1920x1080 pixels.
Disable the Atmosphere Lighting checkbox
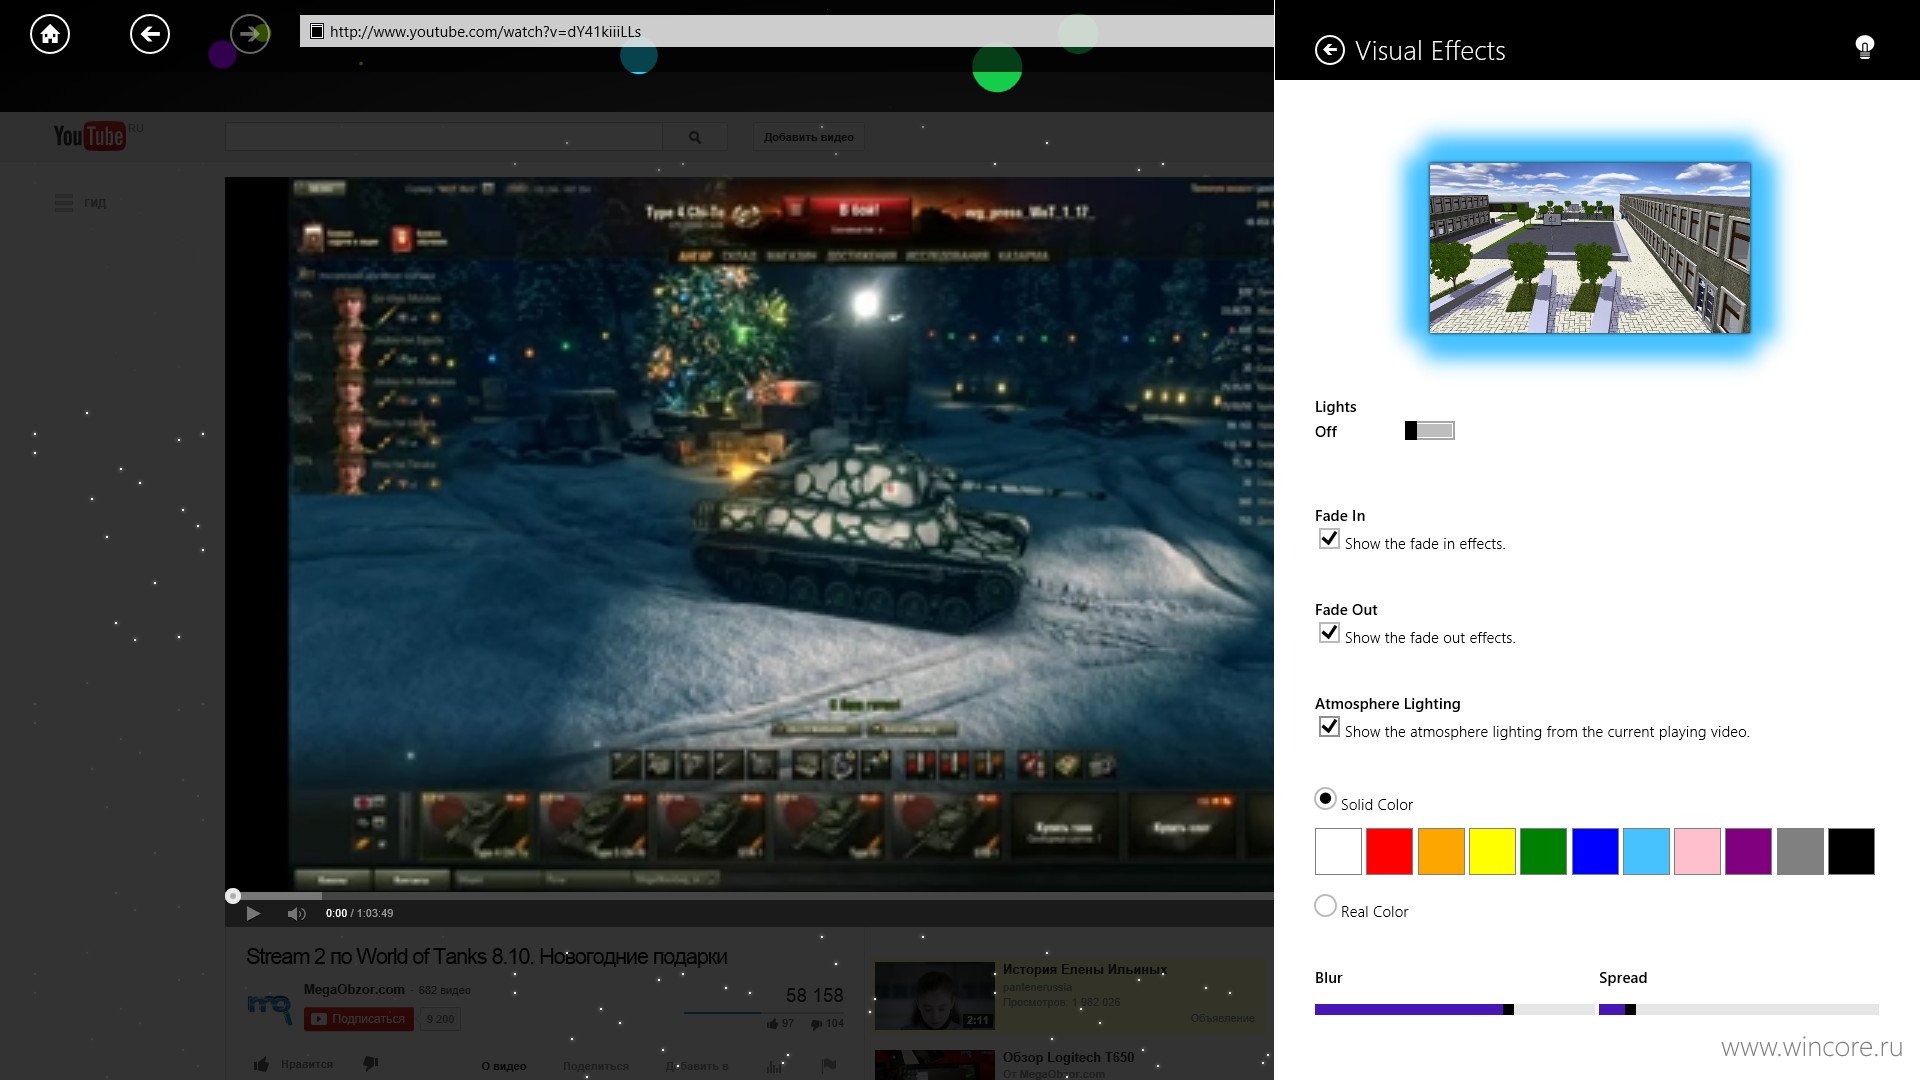[x=1329, y=727]
